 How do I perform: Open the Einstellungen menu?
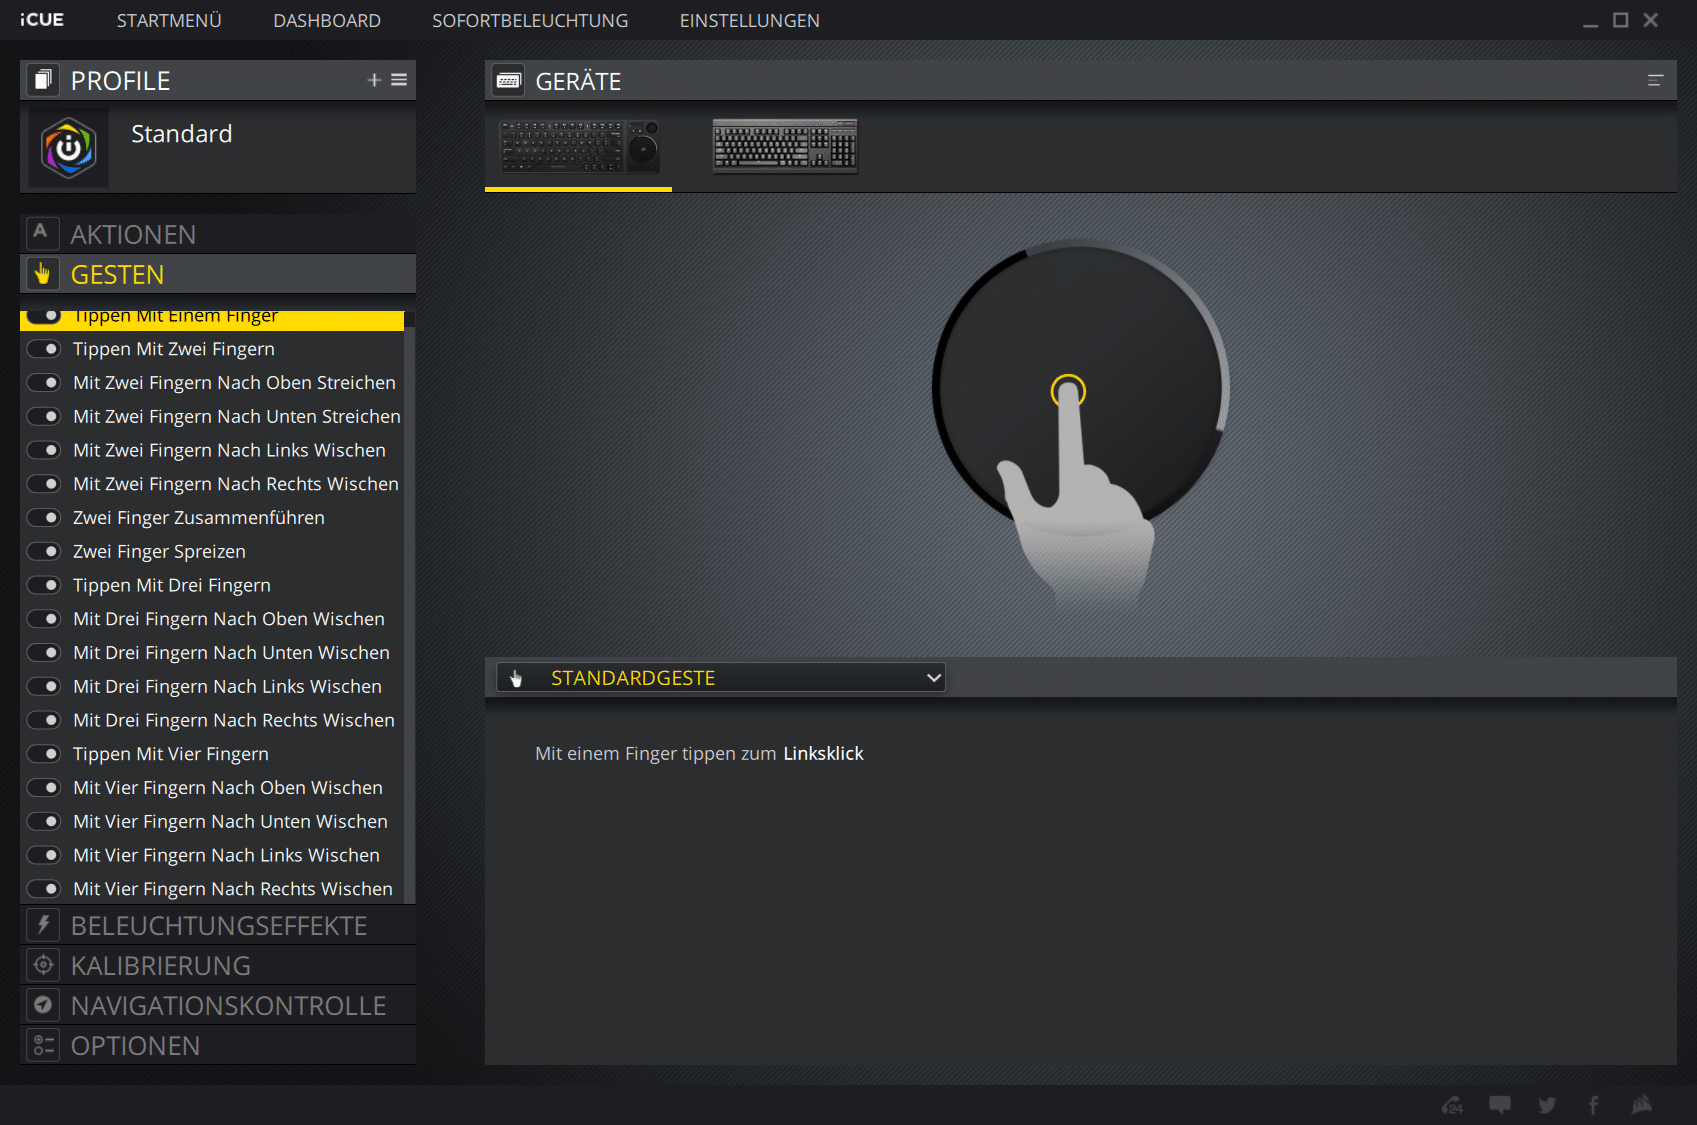click(749, 21)
